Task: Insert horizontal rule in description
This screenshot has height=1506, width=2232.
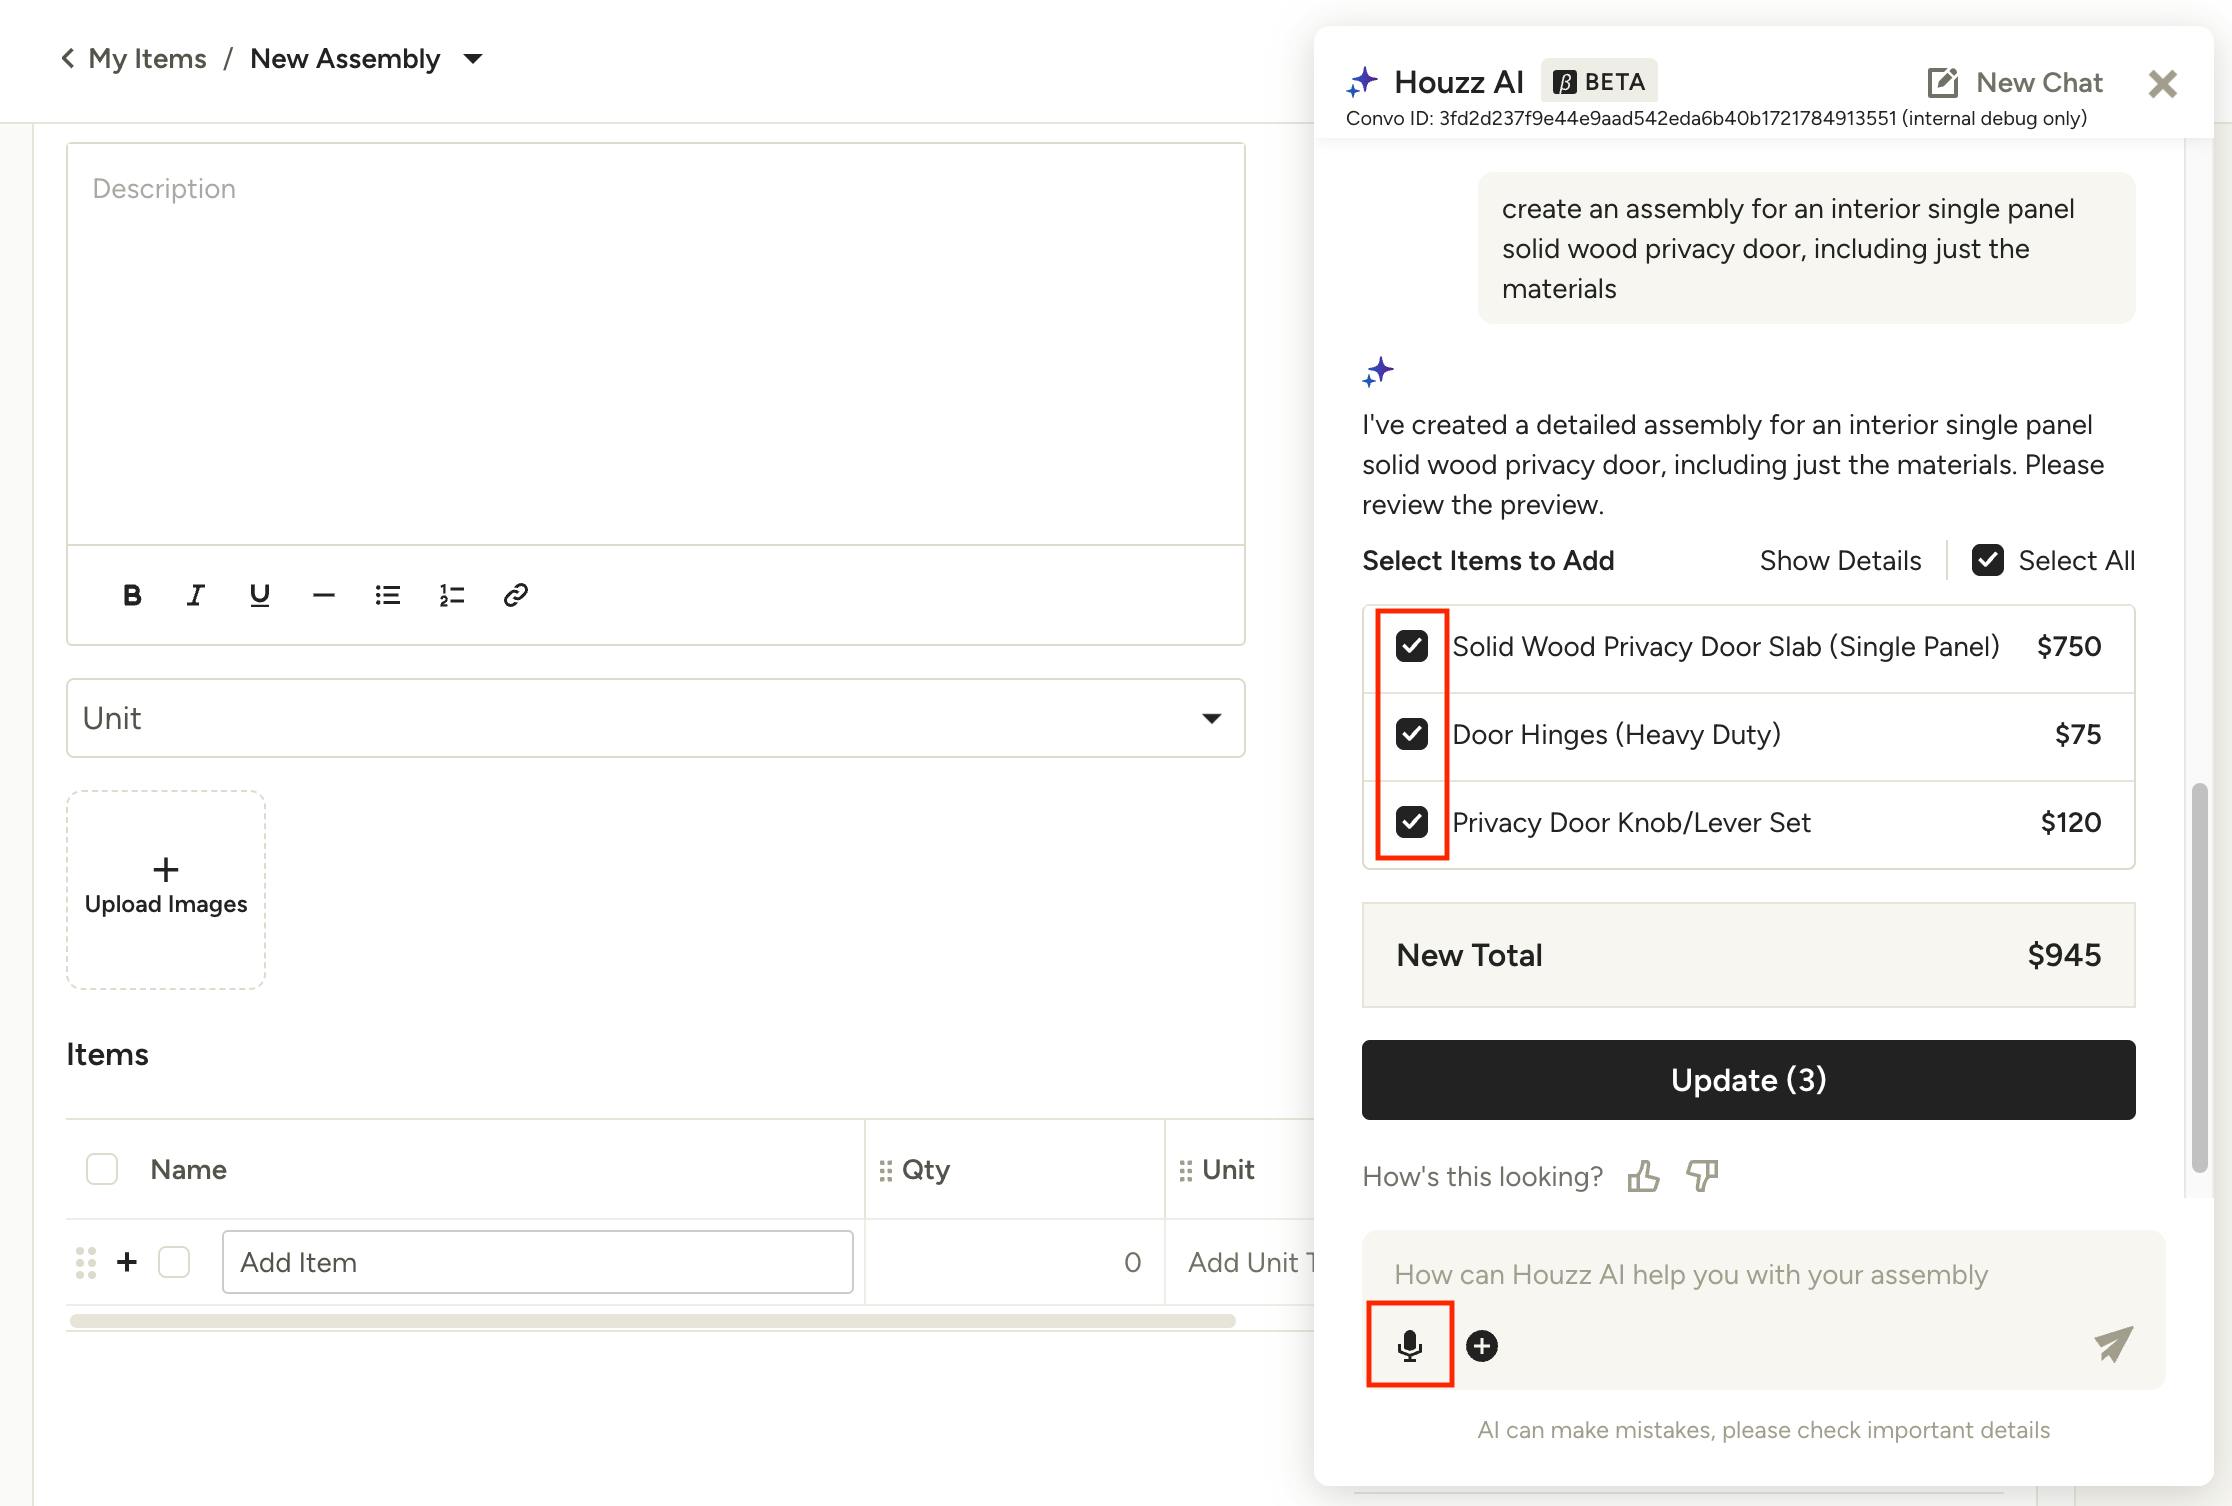Action: tap(324, 596)
